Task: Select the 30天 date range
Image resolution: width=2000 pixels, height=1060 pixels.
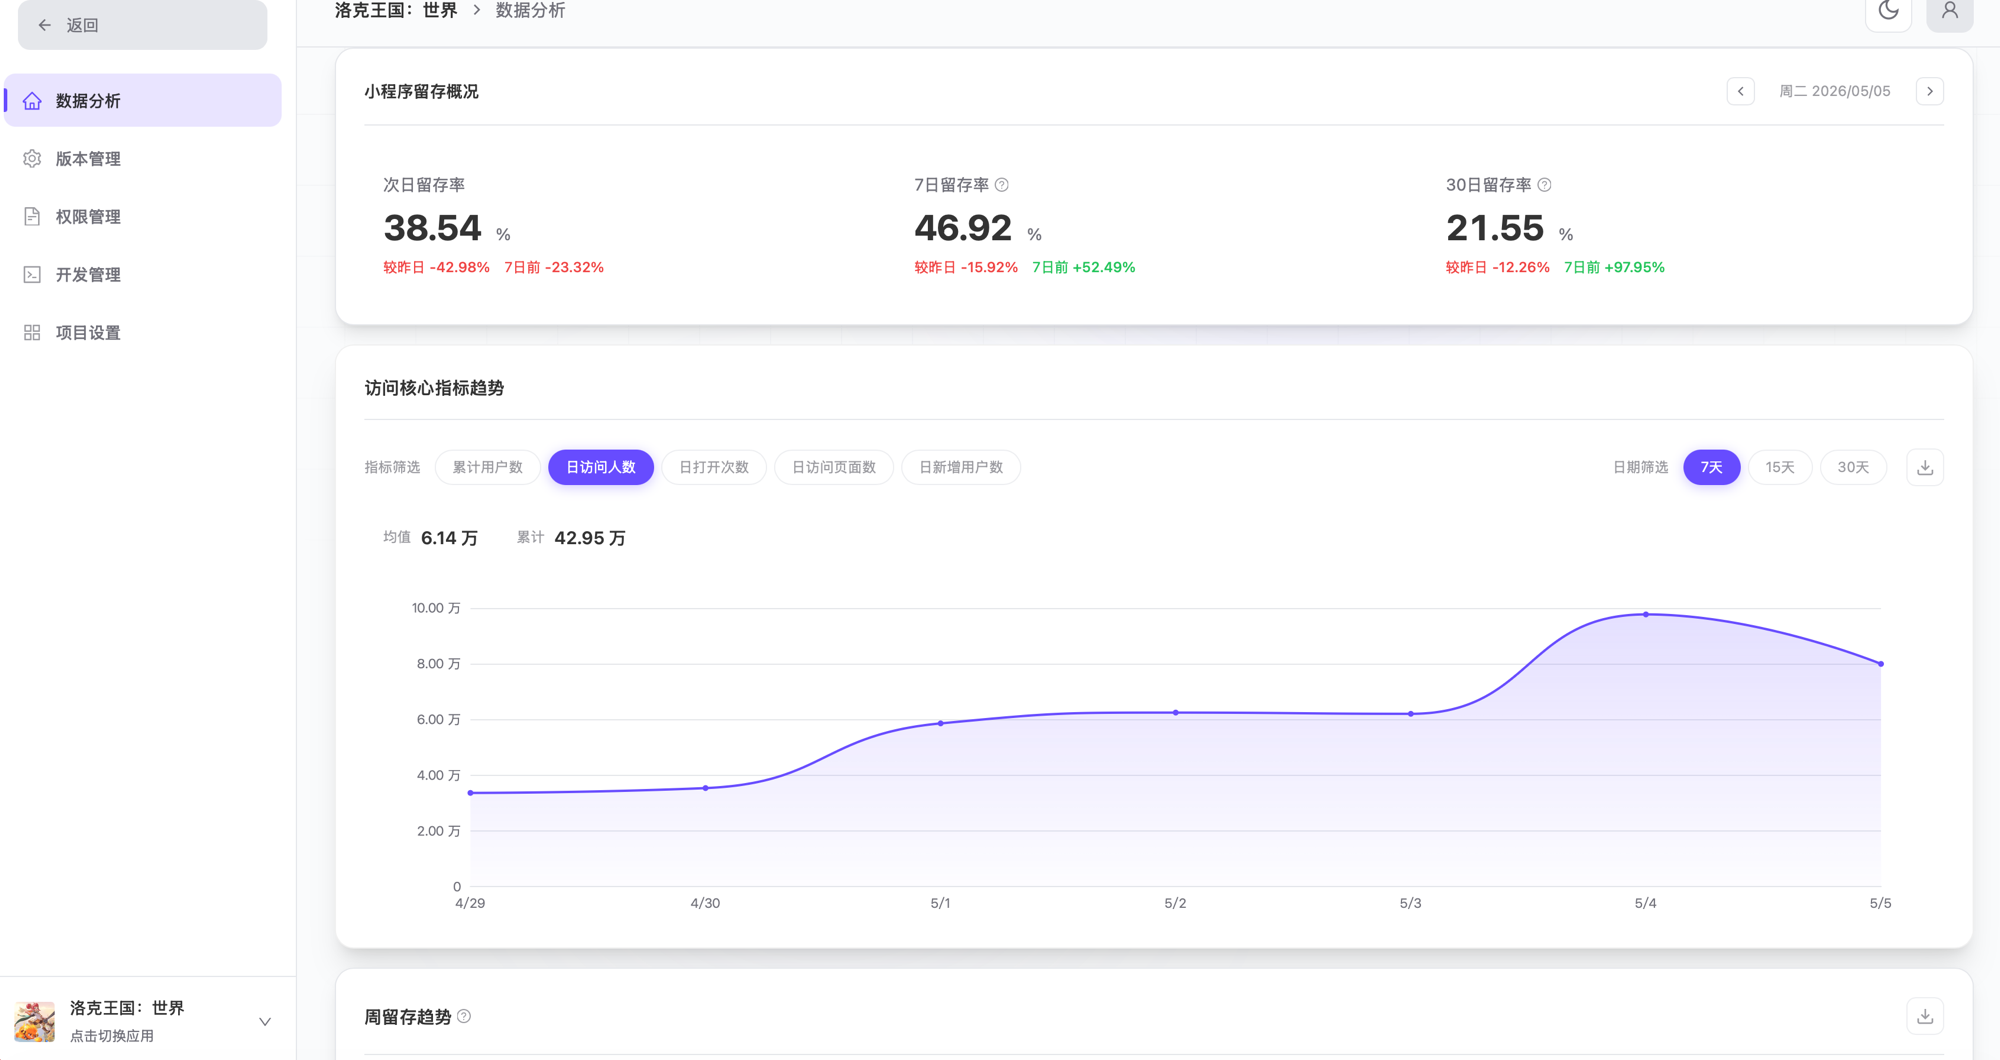Action: pos(1852,467)
